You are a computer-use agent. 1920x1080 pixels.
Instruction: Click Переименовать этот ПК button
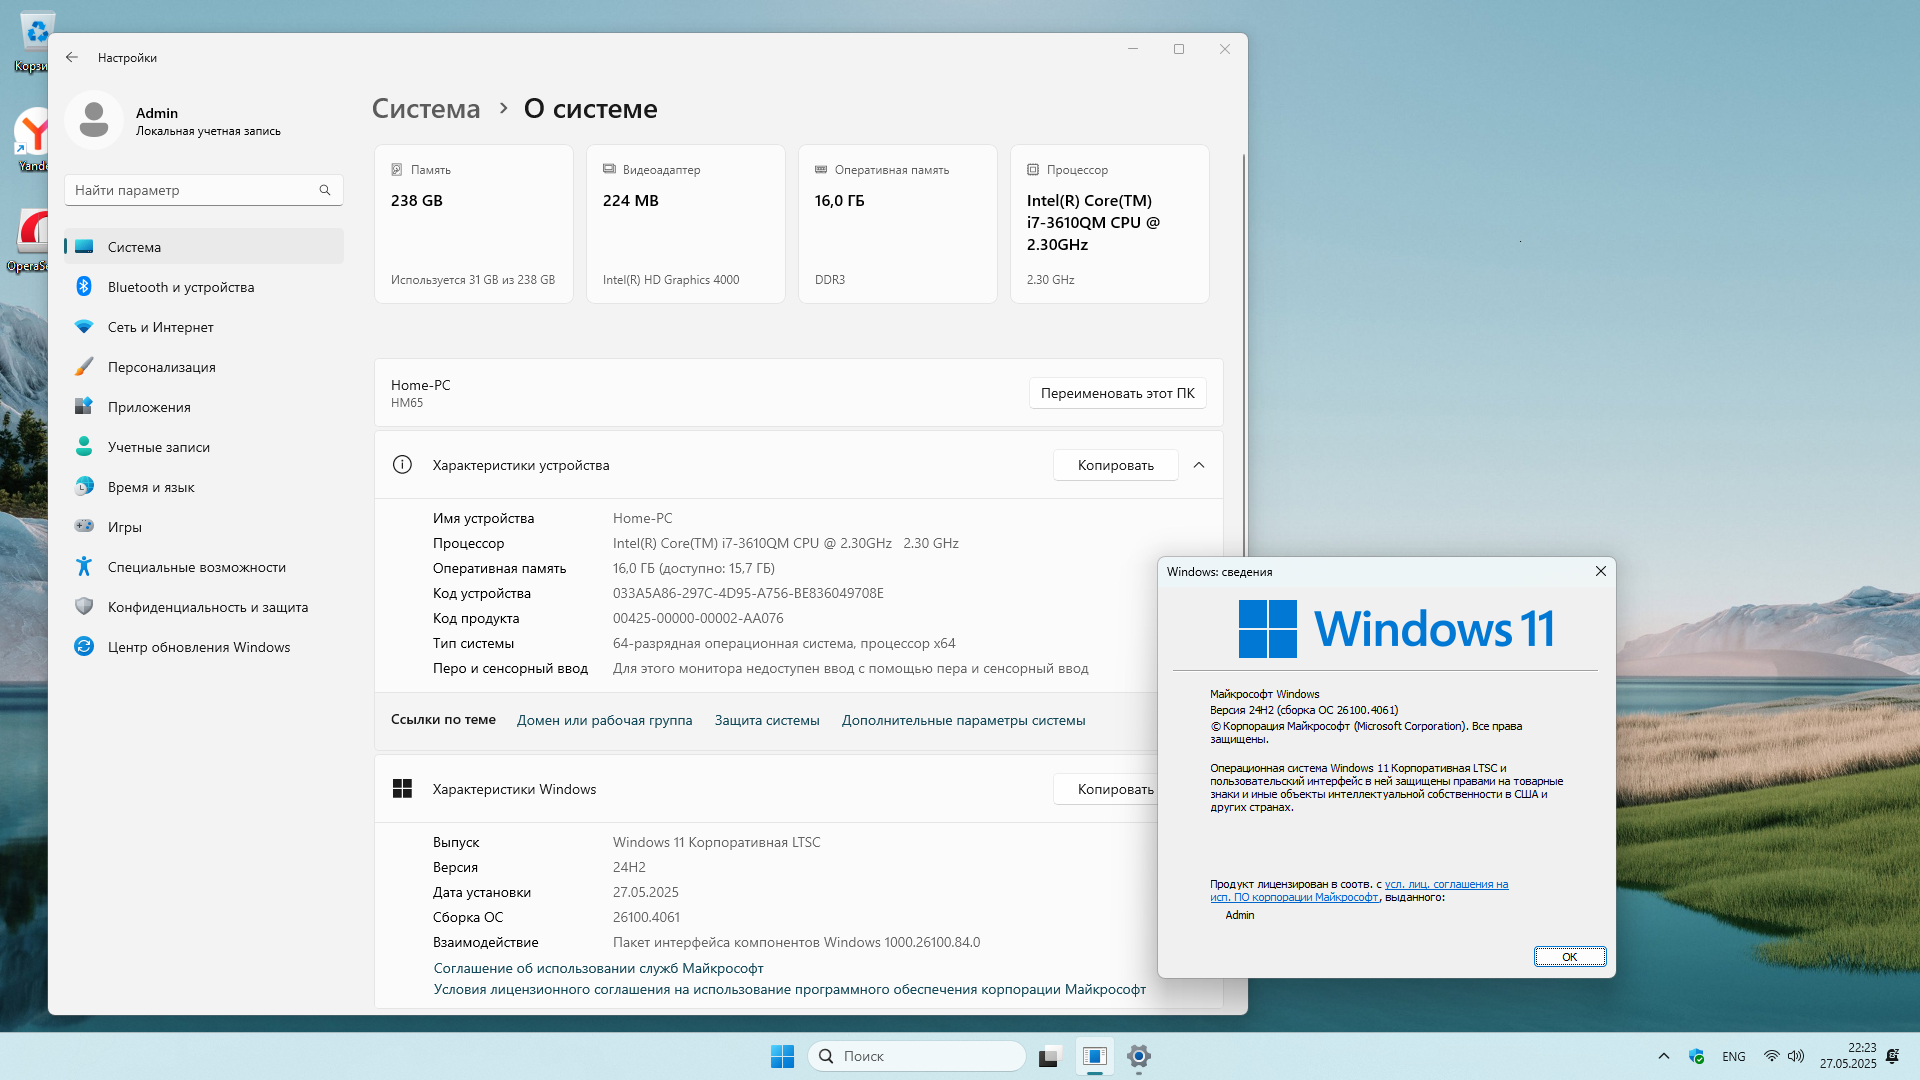coord(1117,393)
